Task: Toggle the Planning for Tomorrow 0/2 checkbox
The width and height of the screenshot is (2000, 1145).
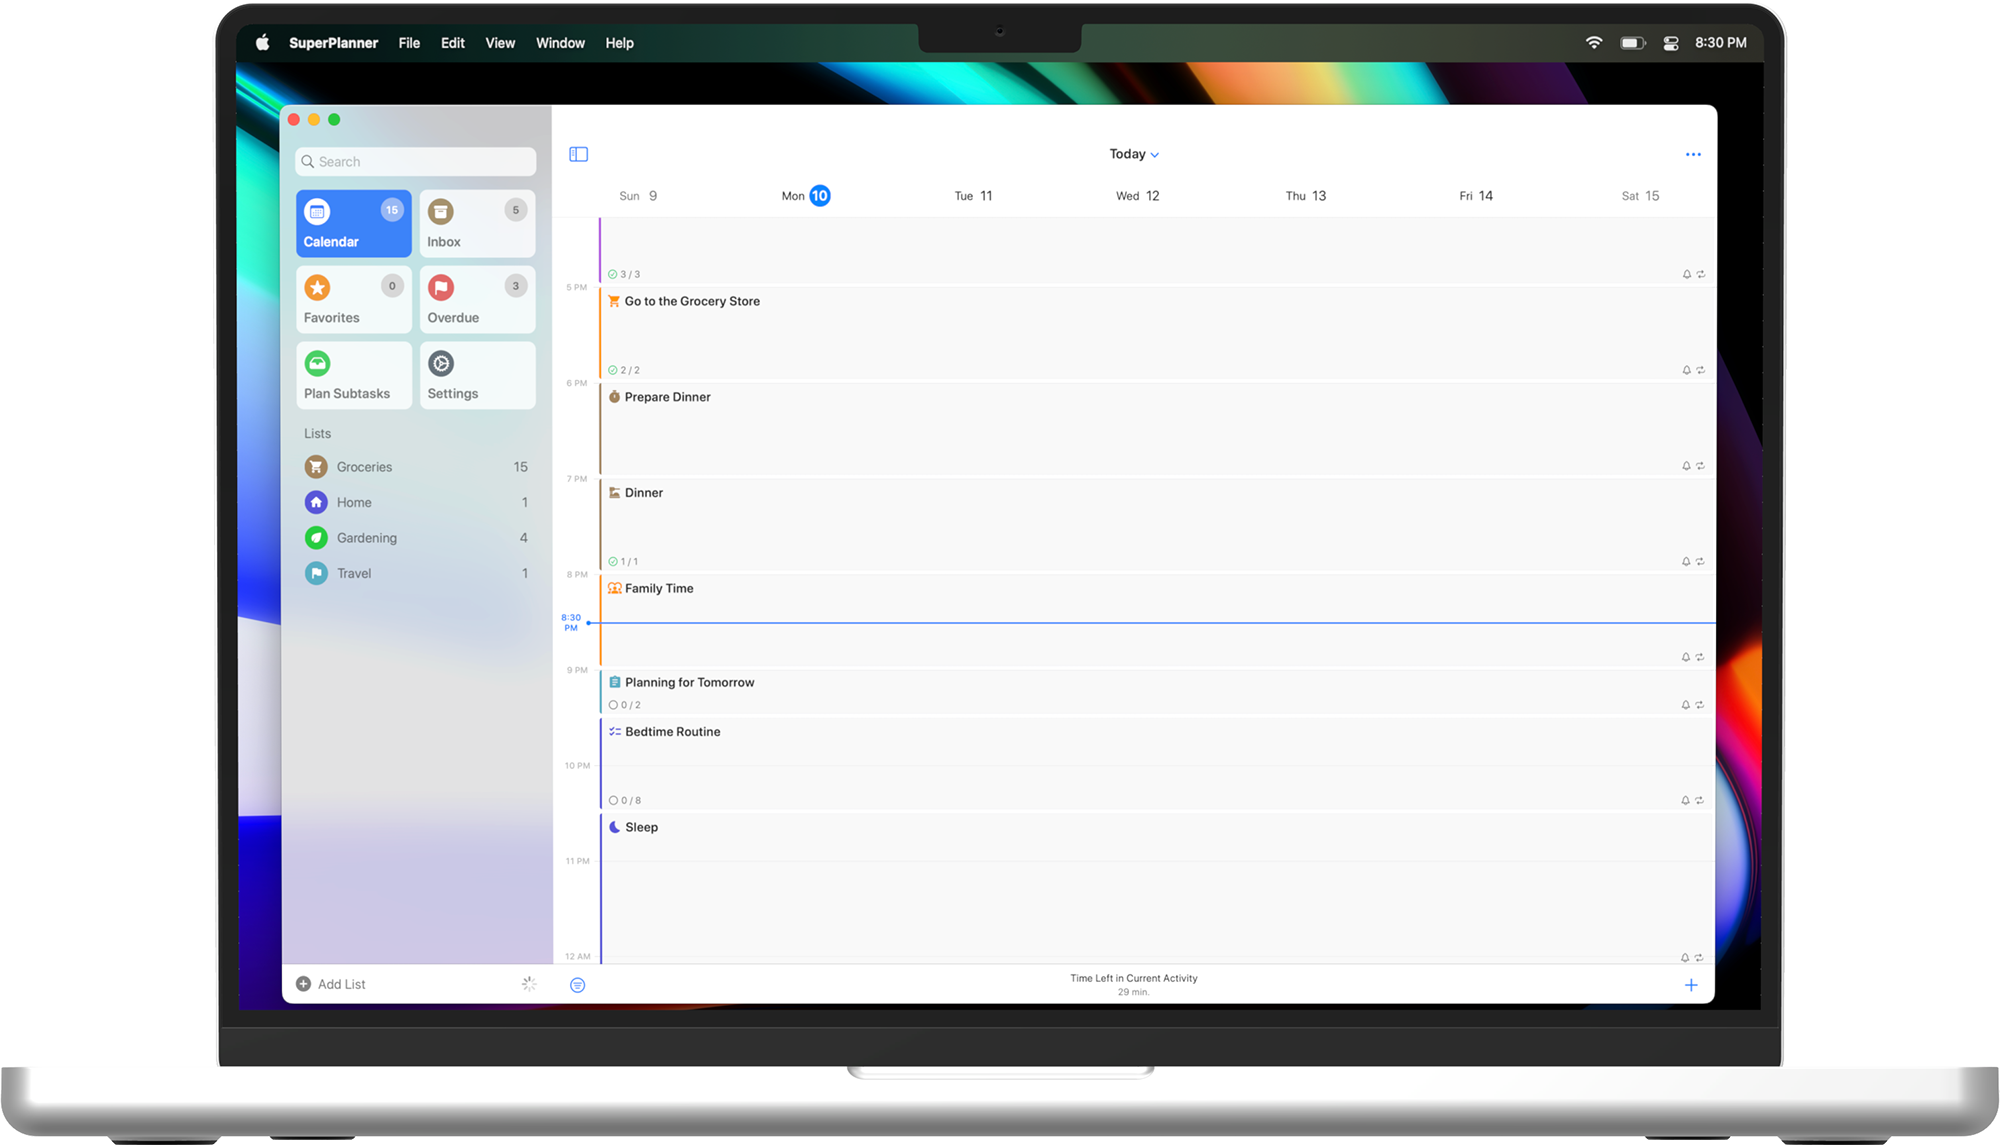Action: click(614, 705)
